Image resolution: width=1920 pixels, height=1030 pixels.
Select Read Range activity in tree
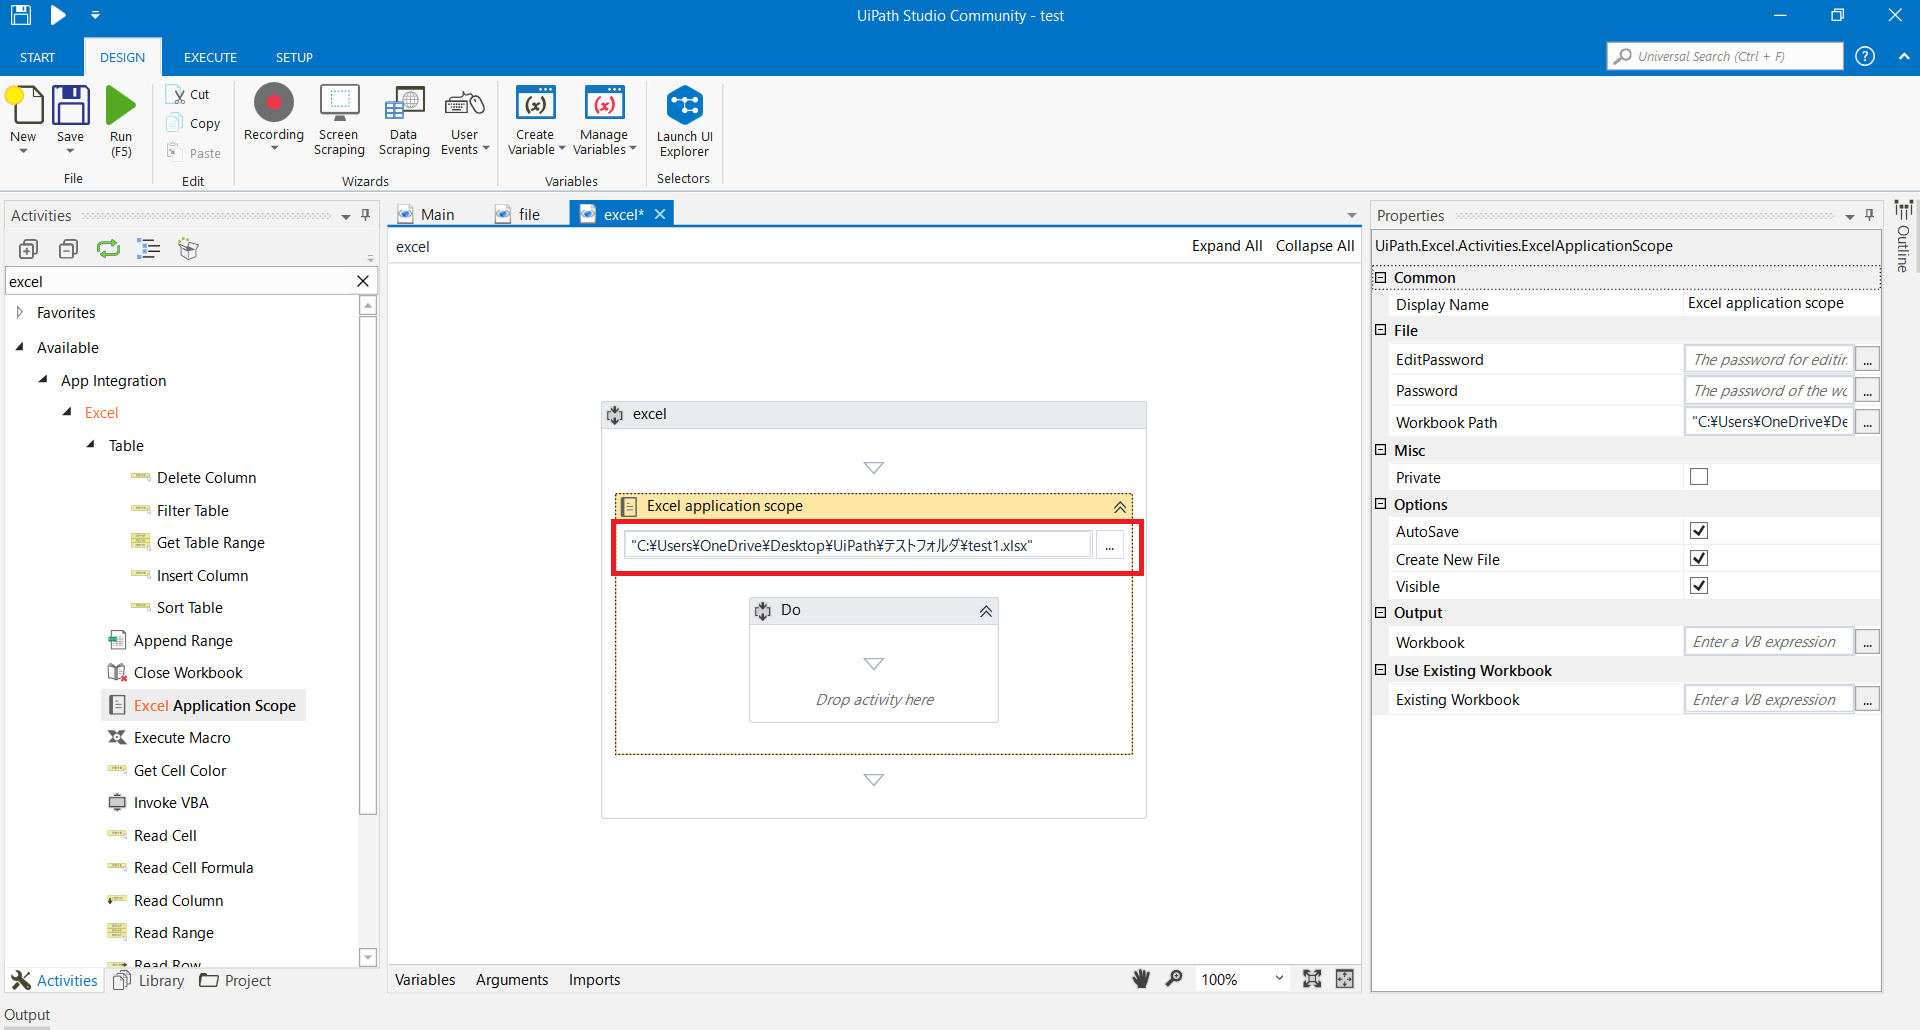[x=173, y=933]
